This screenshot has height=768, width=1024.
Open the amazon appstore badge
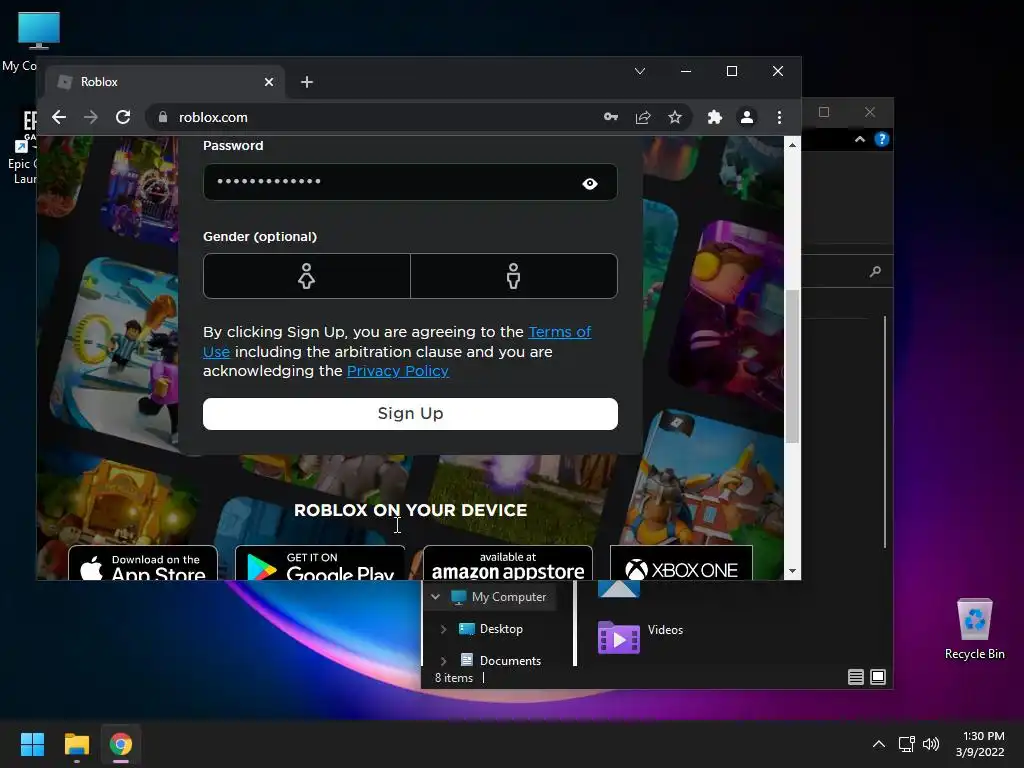coord(507,563)
